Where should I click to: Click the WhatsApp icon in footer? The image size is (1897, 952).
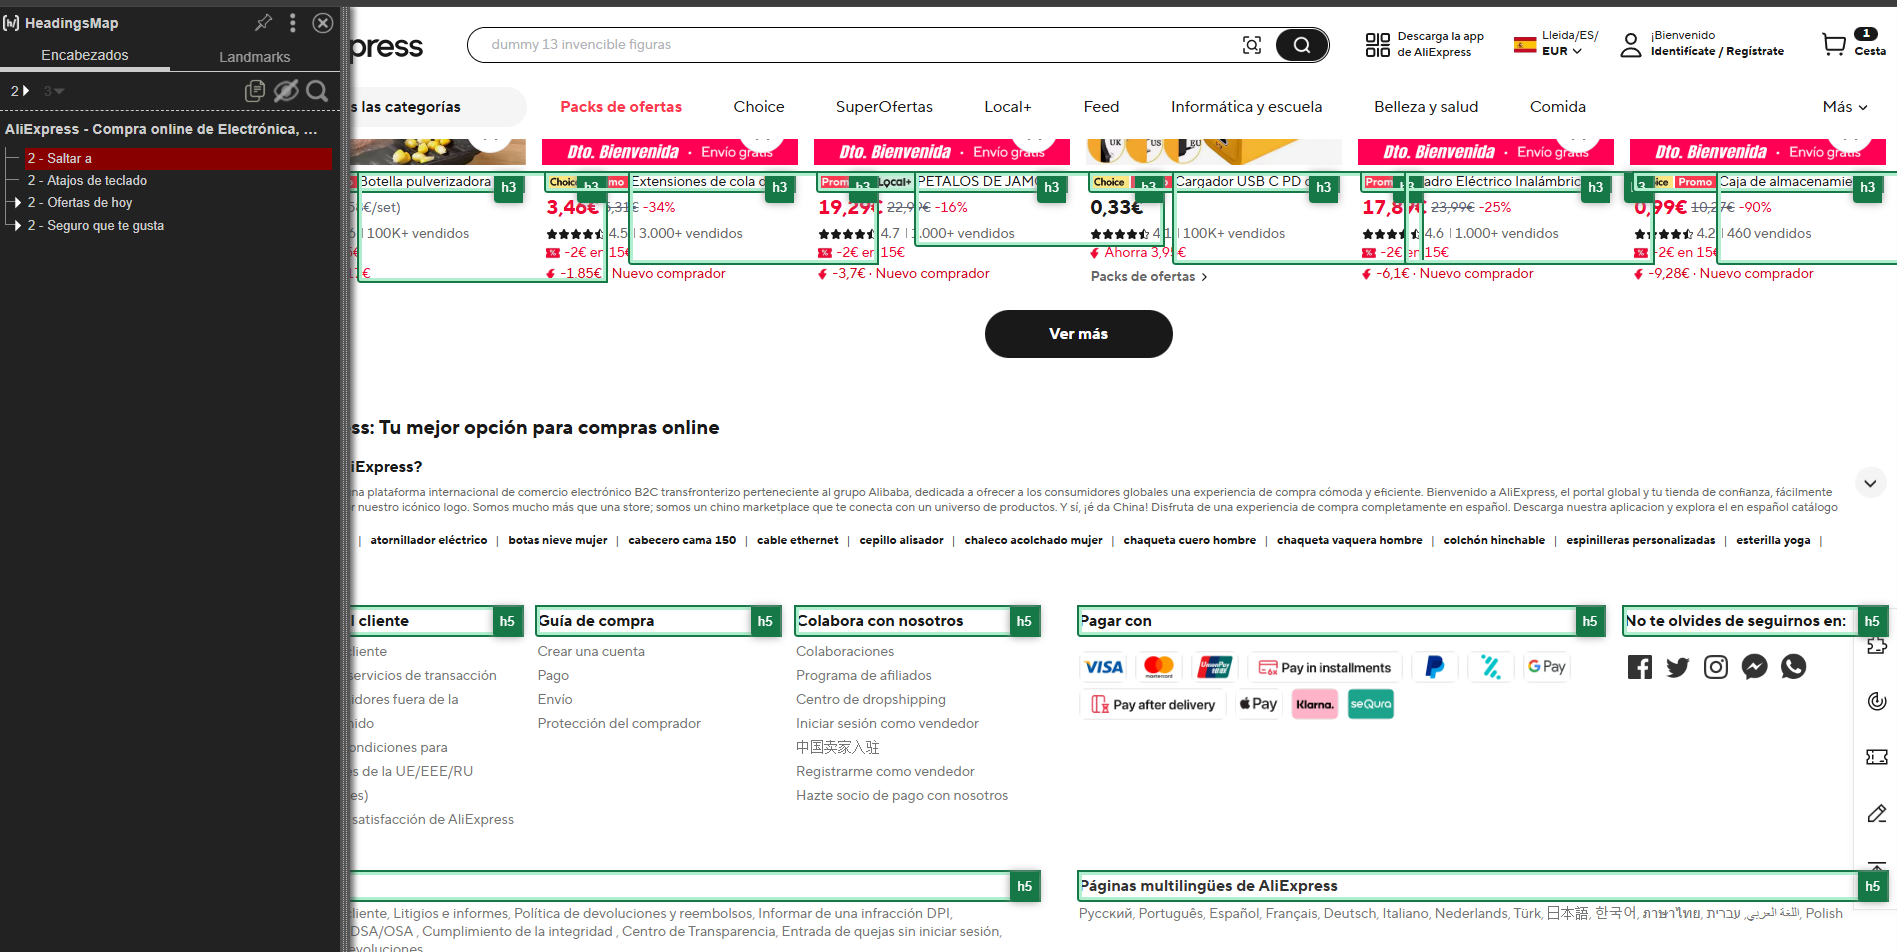(x=1793, y=667)
